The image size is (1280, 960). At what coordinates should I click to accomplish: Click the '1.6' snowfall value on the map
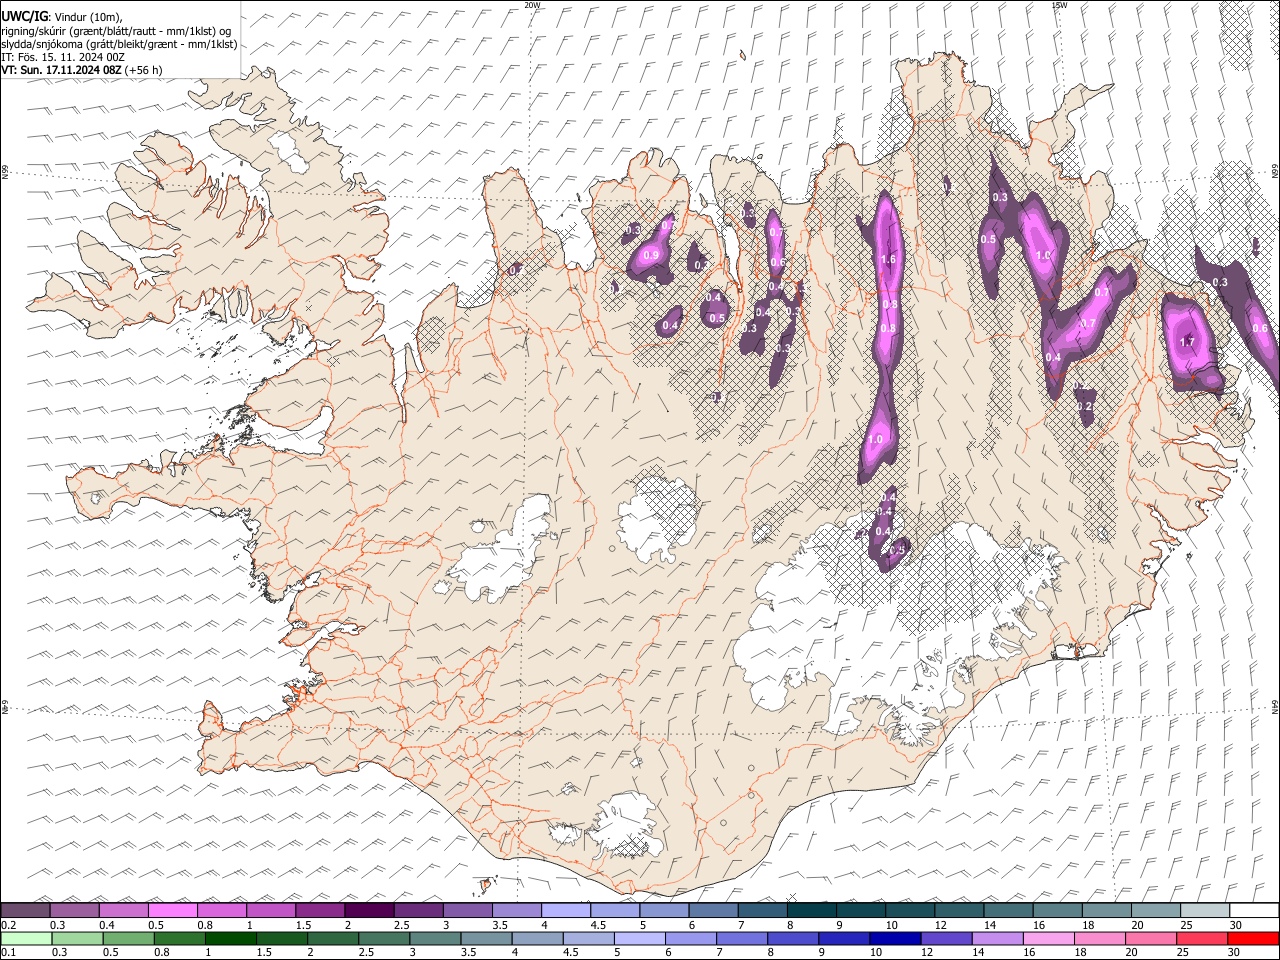[x=888, y=260]
